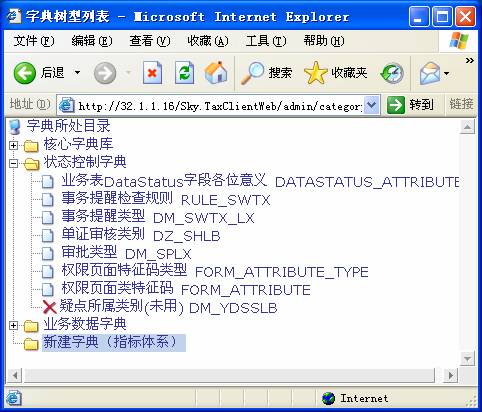Open the Back button history dropdown arrow
Viewport: 482px width, 412px height.
[77, 72]
